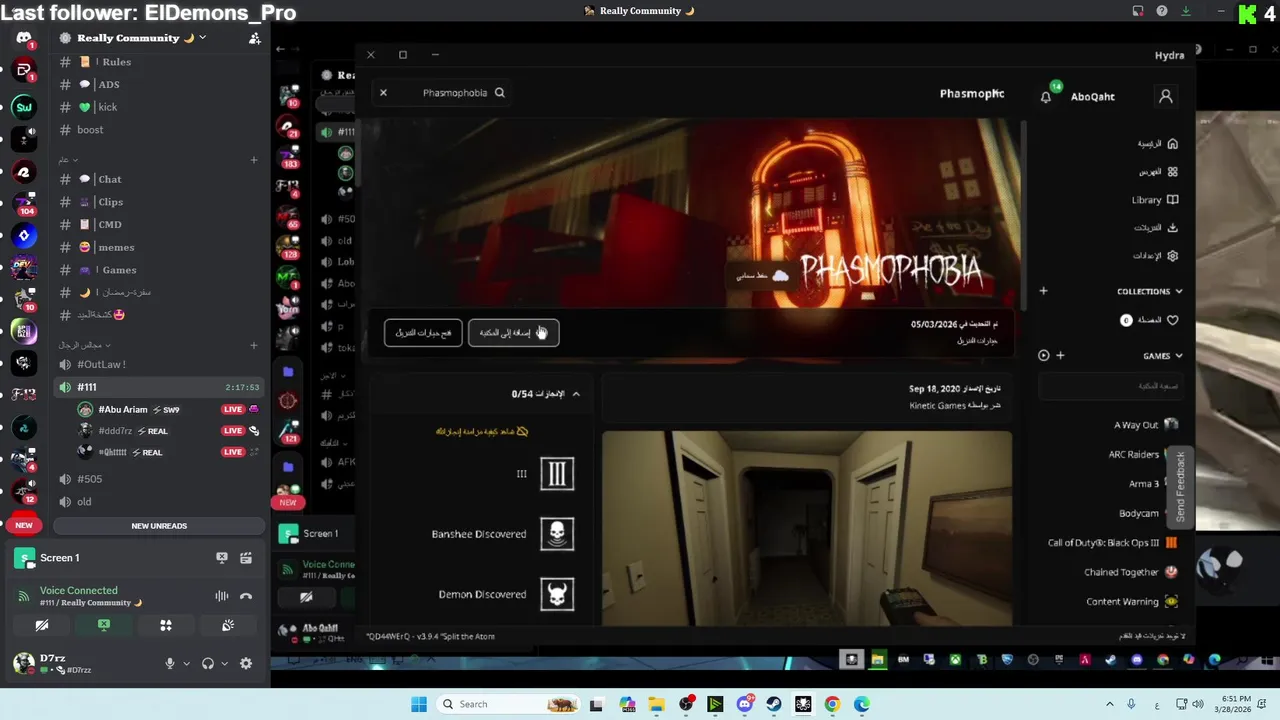The image size is (1280, 720).
Task: Open the Hydra profile icon next to AboQaht
Action: [1165, 96]
